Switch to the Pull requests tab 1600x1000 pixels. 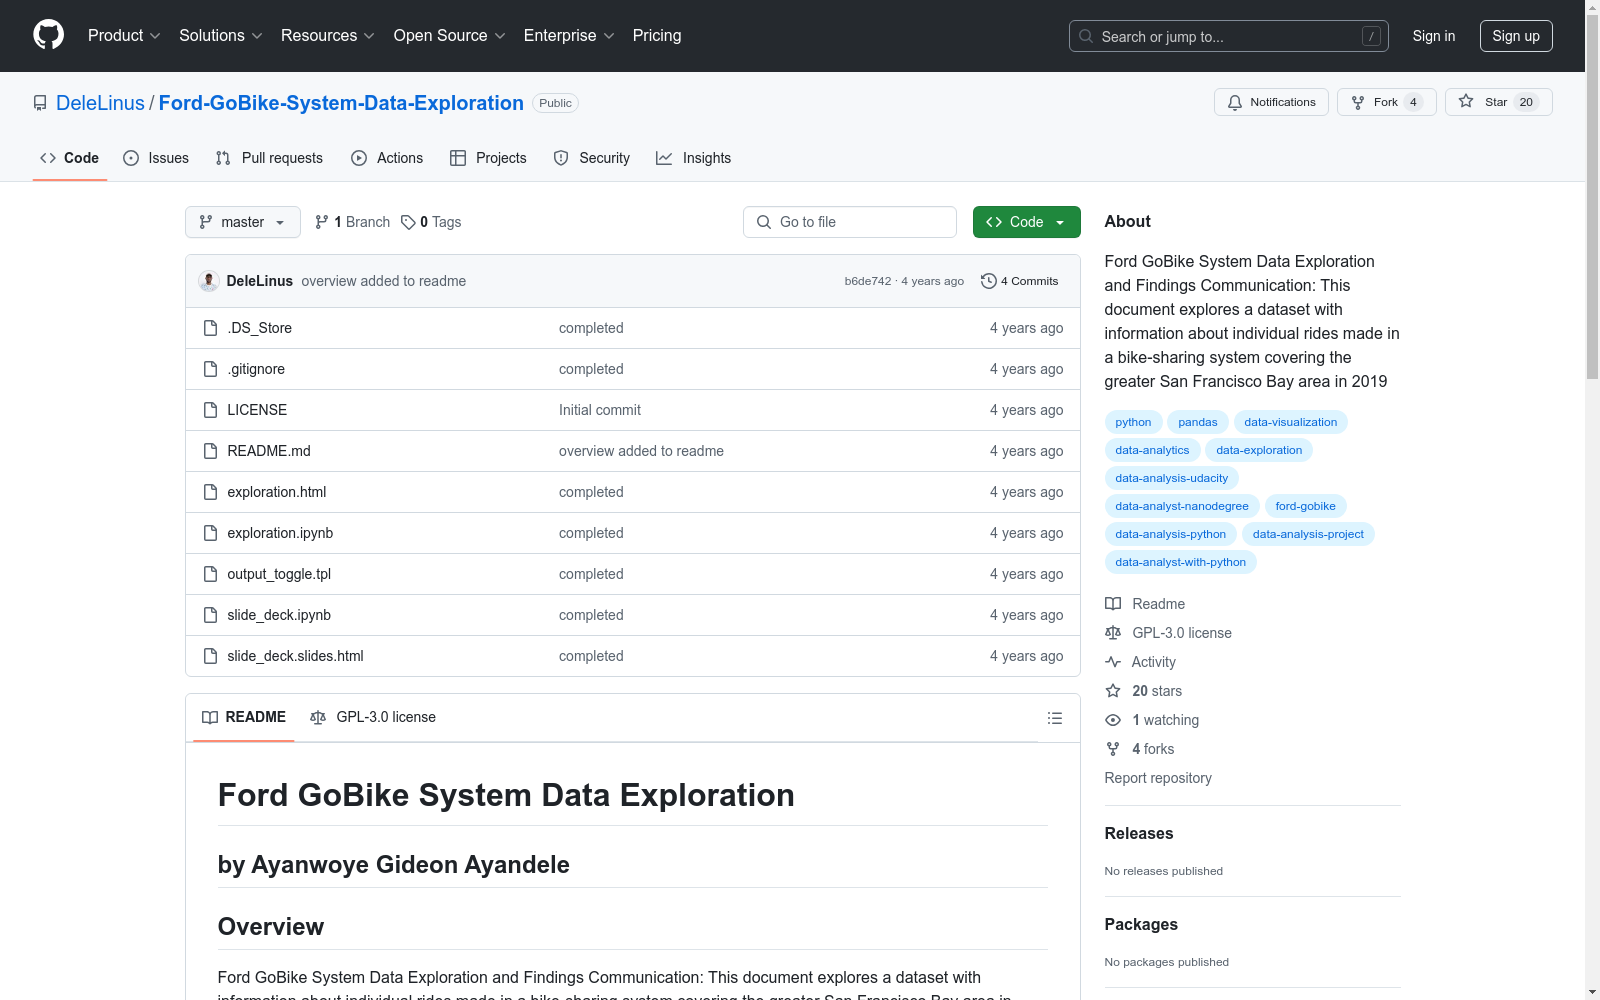coord(269,158)
